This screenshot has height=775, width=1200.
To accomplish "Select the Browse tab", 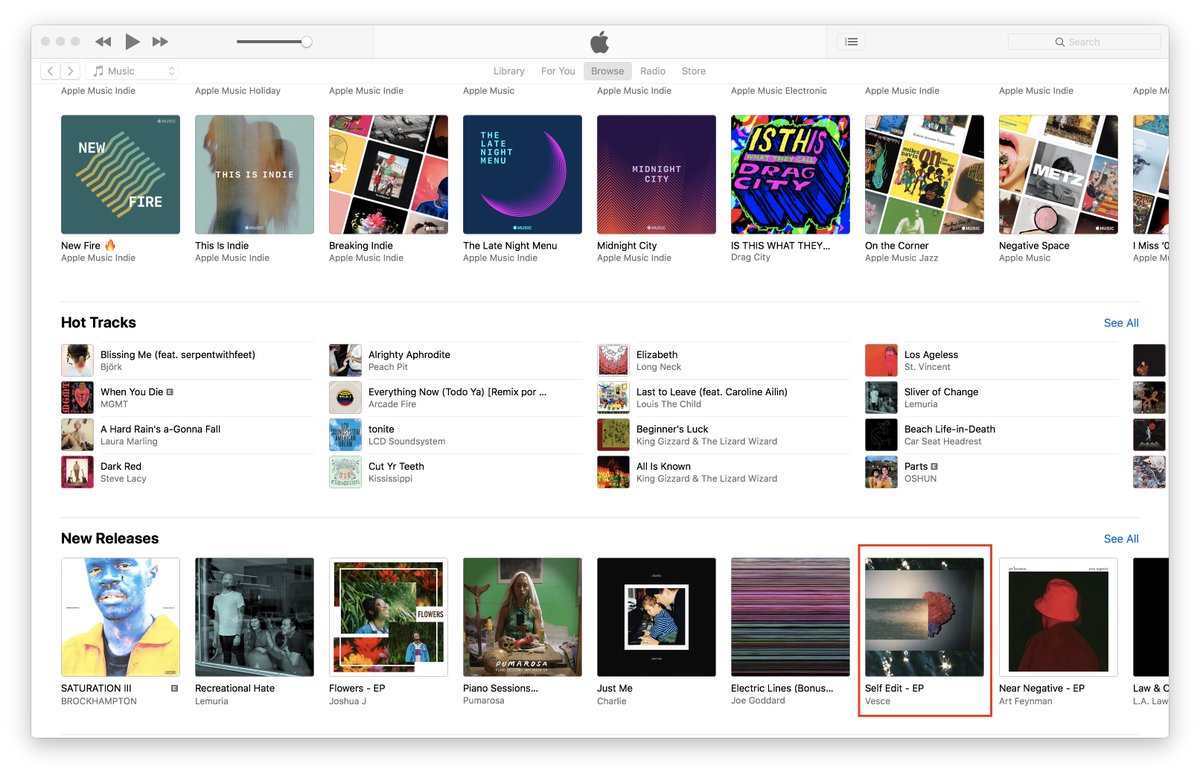I will [607, 71].
